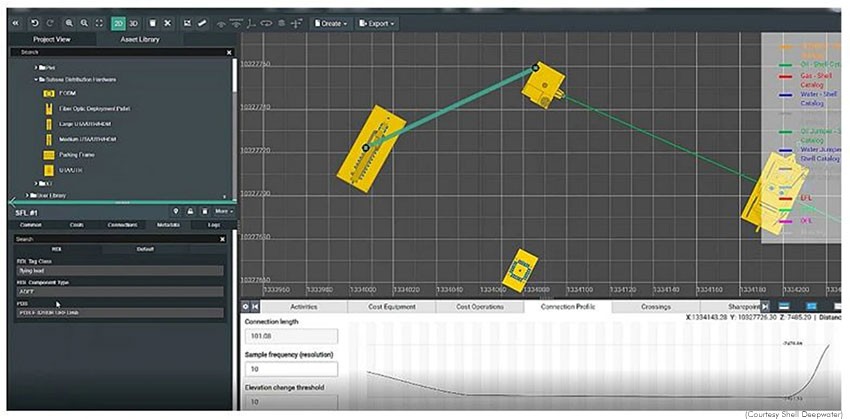The height and width of the screenshot is (419, 850).
Task: Click the trash delete icon in toolbar
Action: [x=152, y=22]
